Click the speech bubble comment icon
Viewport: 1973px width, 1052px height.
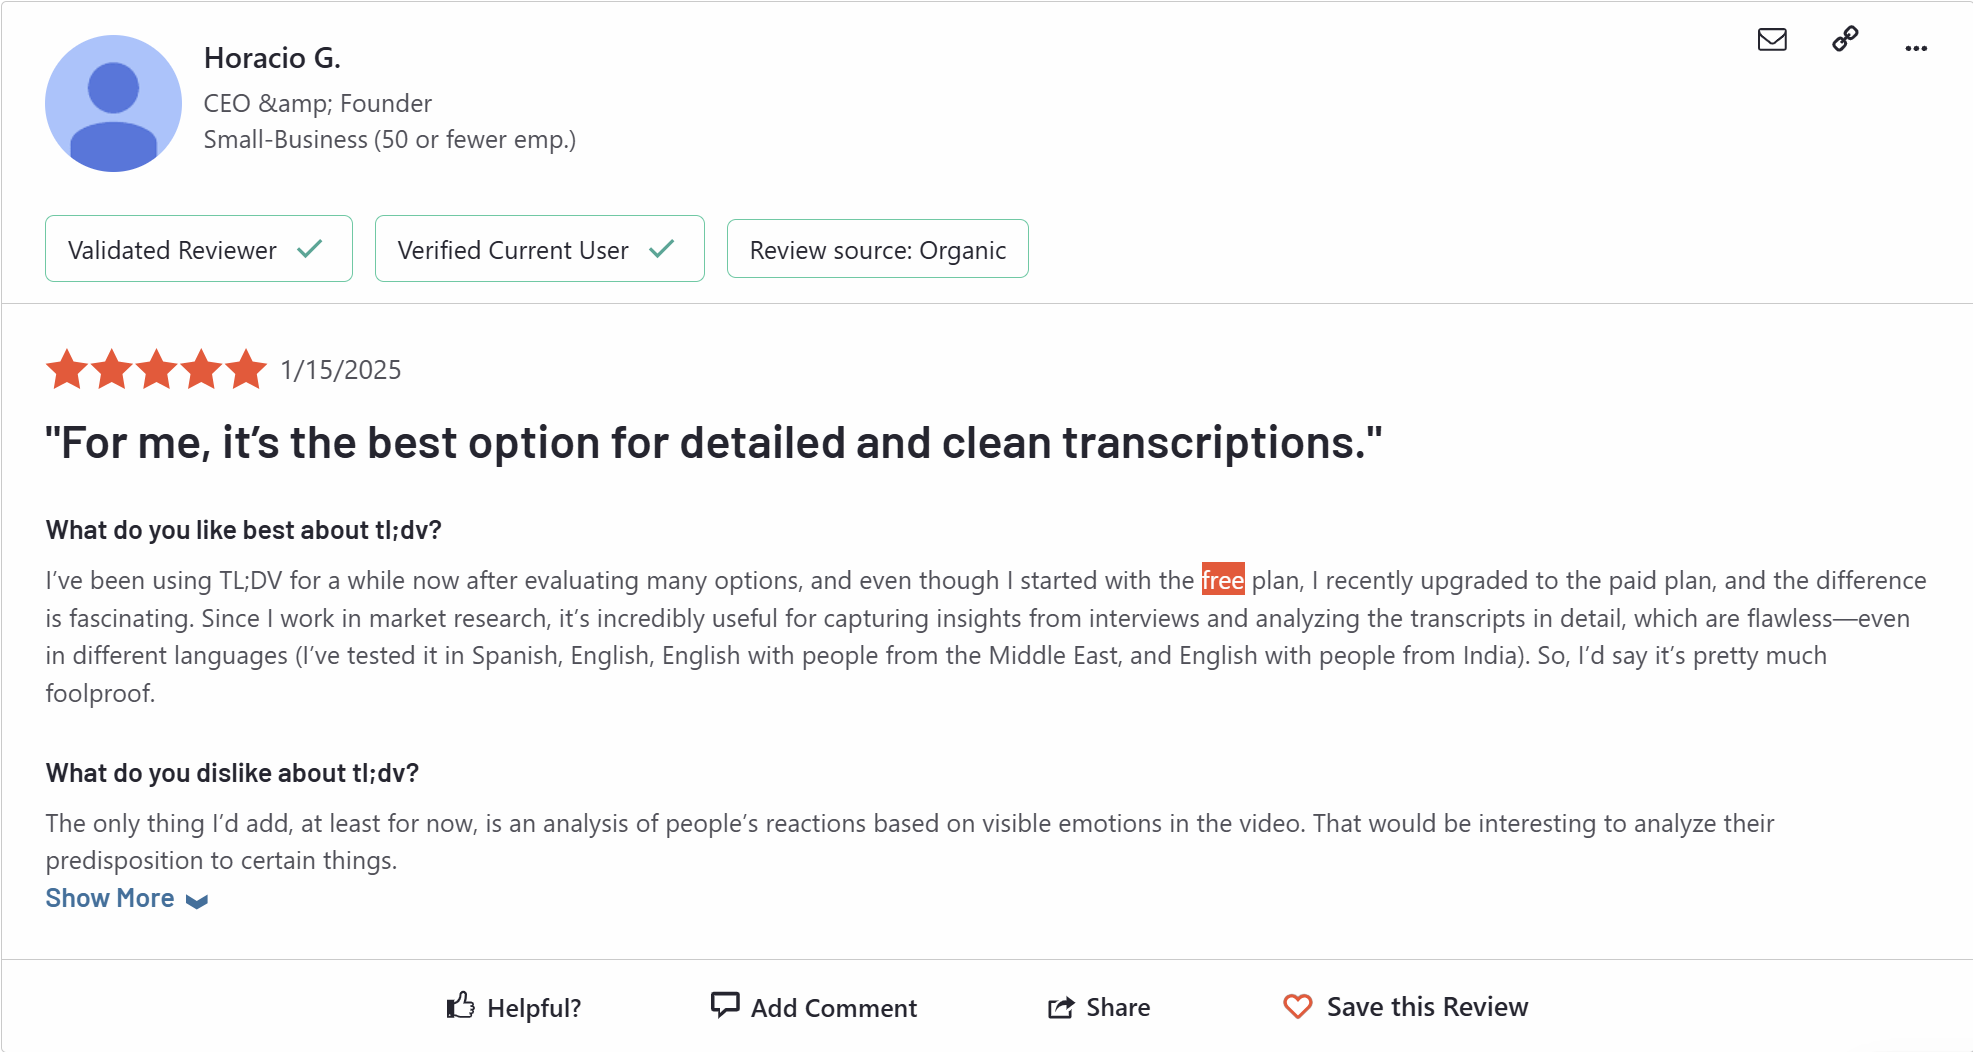tap(725, 1005)
